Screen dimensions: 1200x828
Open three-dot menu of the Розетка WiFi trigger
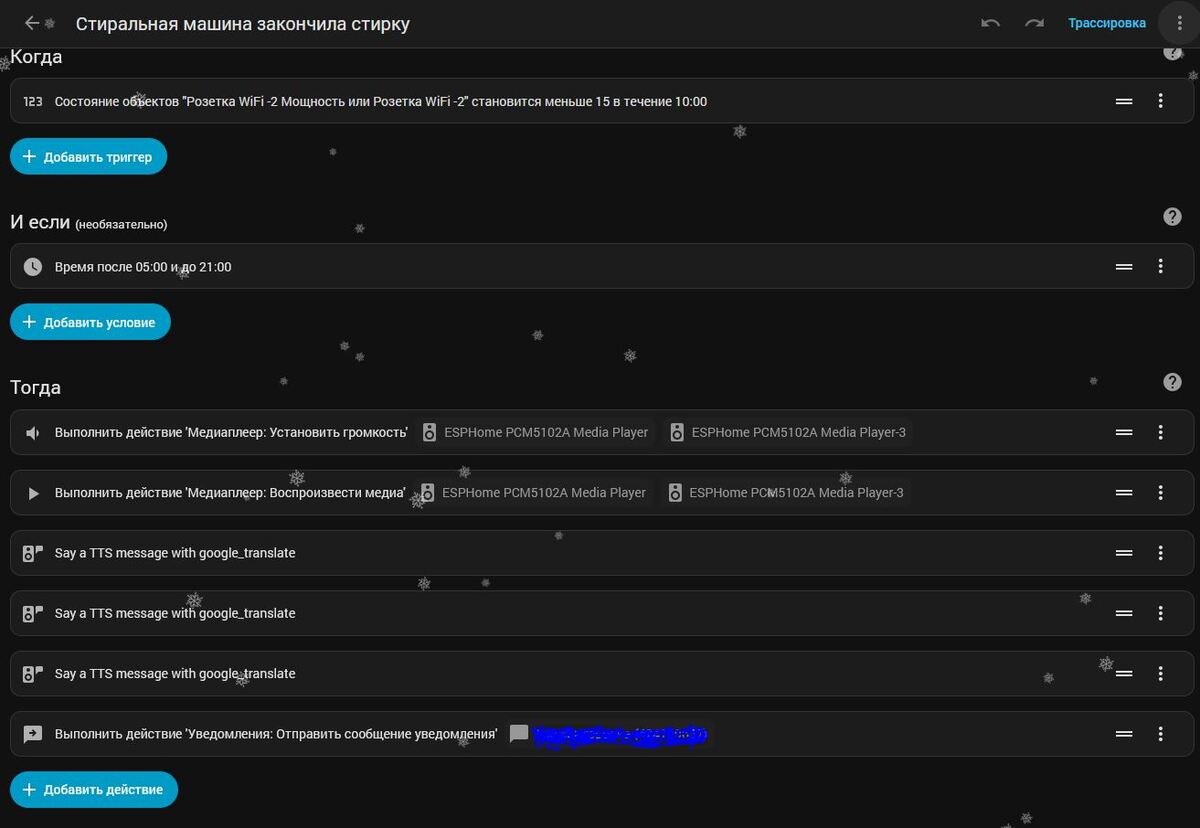(1160, 101)
